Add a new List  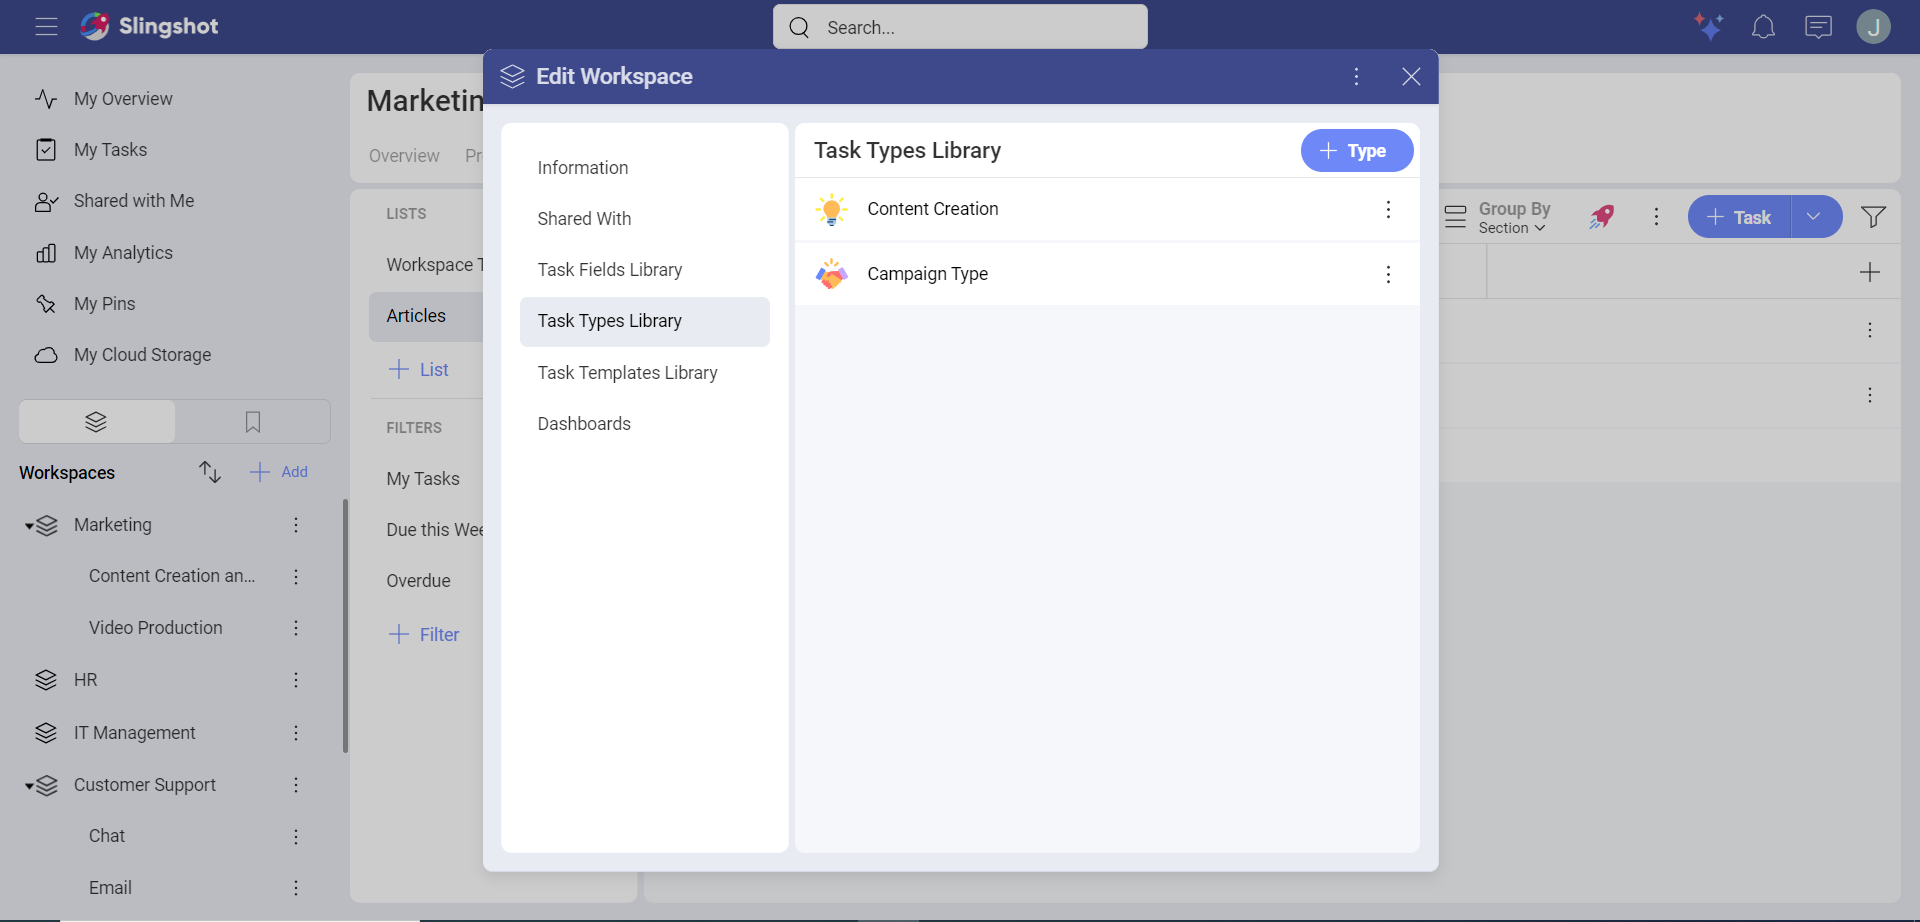[x=418, y=370]
